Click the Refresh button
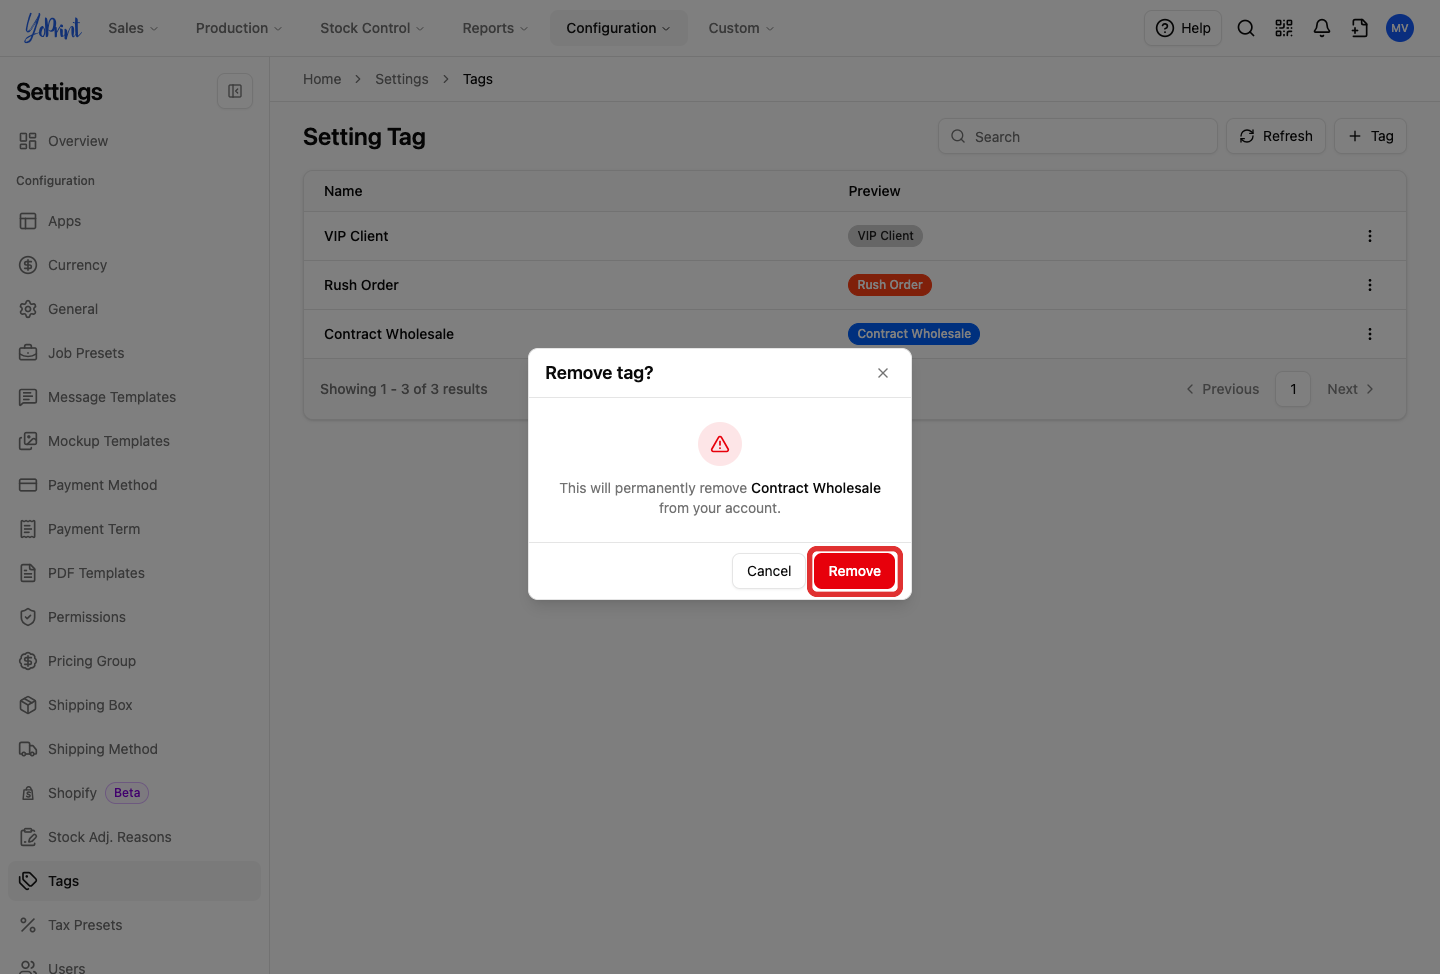1440x974 pixels. coord(1276,136)
